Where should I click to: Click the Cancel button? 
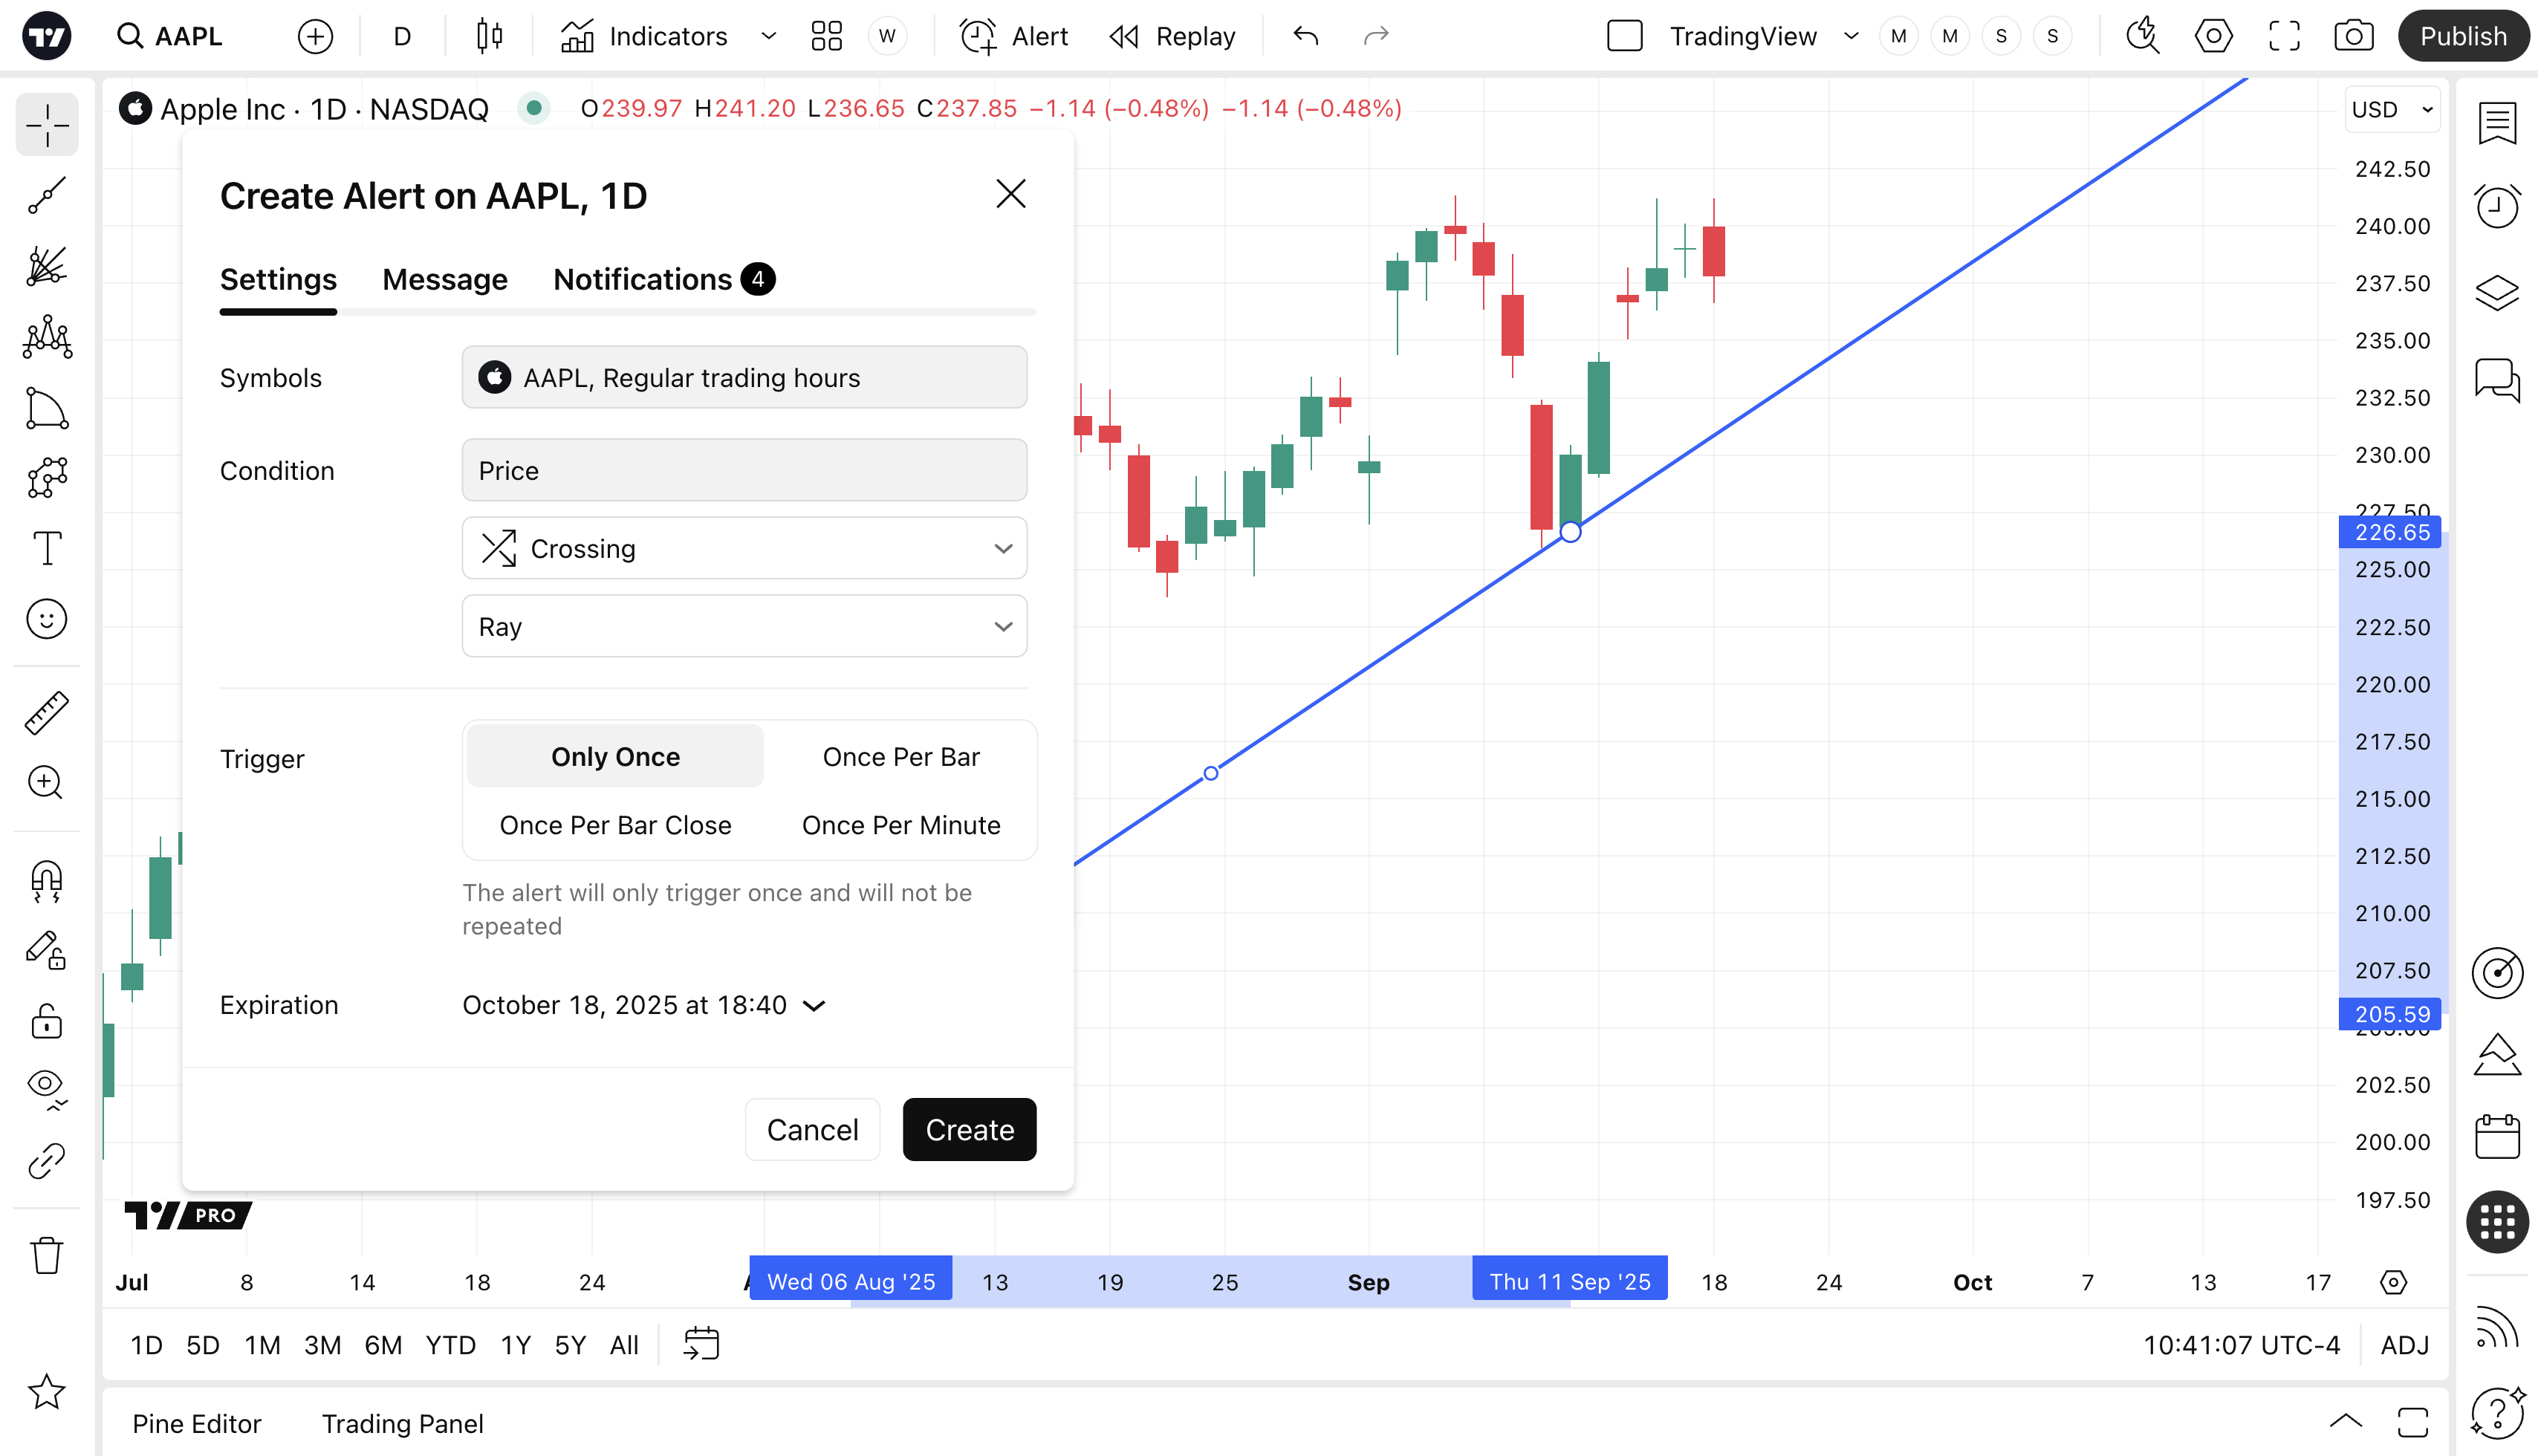pyautogui.click(x=812, y=1130)
